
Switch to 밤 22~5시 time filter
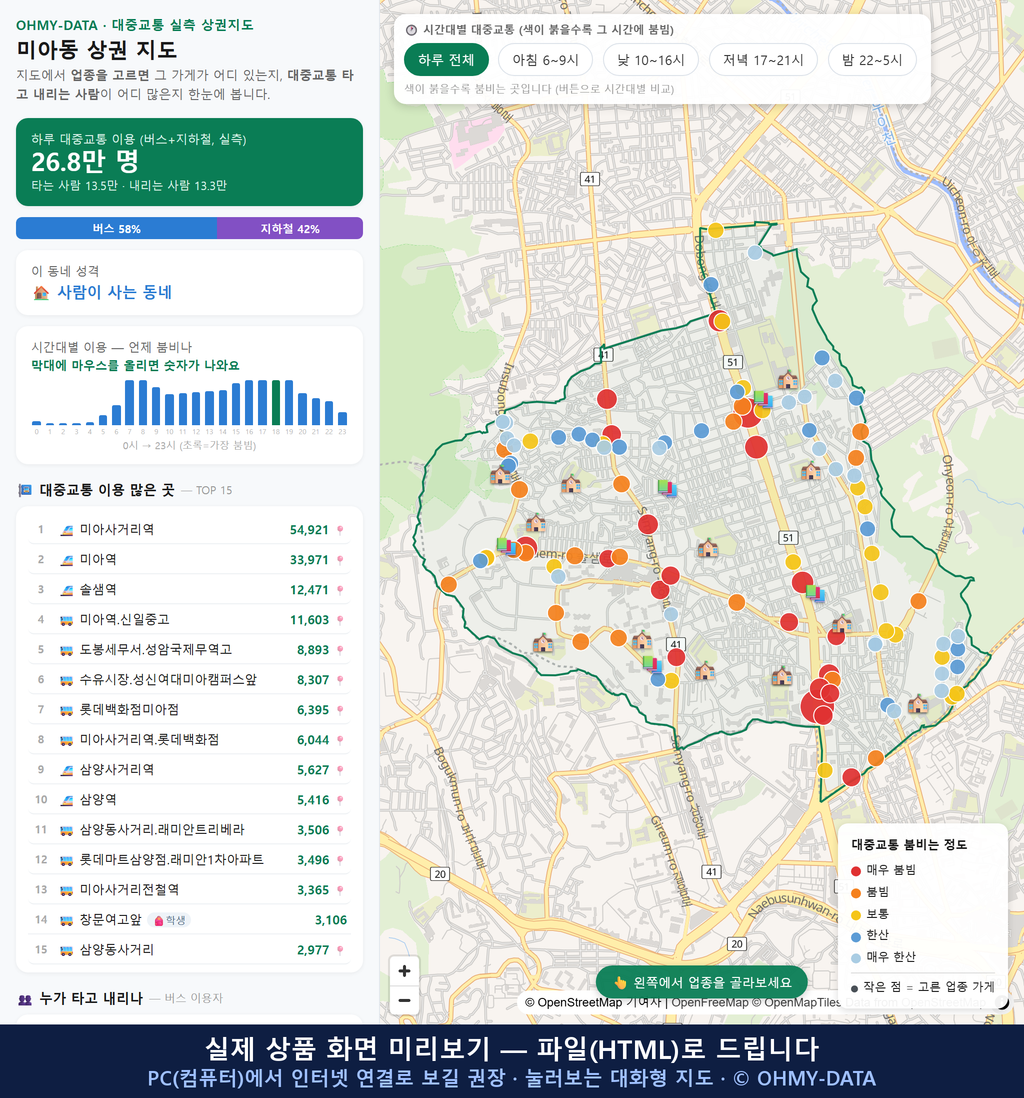coord(872,60)
